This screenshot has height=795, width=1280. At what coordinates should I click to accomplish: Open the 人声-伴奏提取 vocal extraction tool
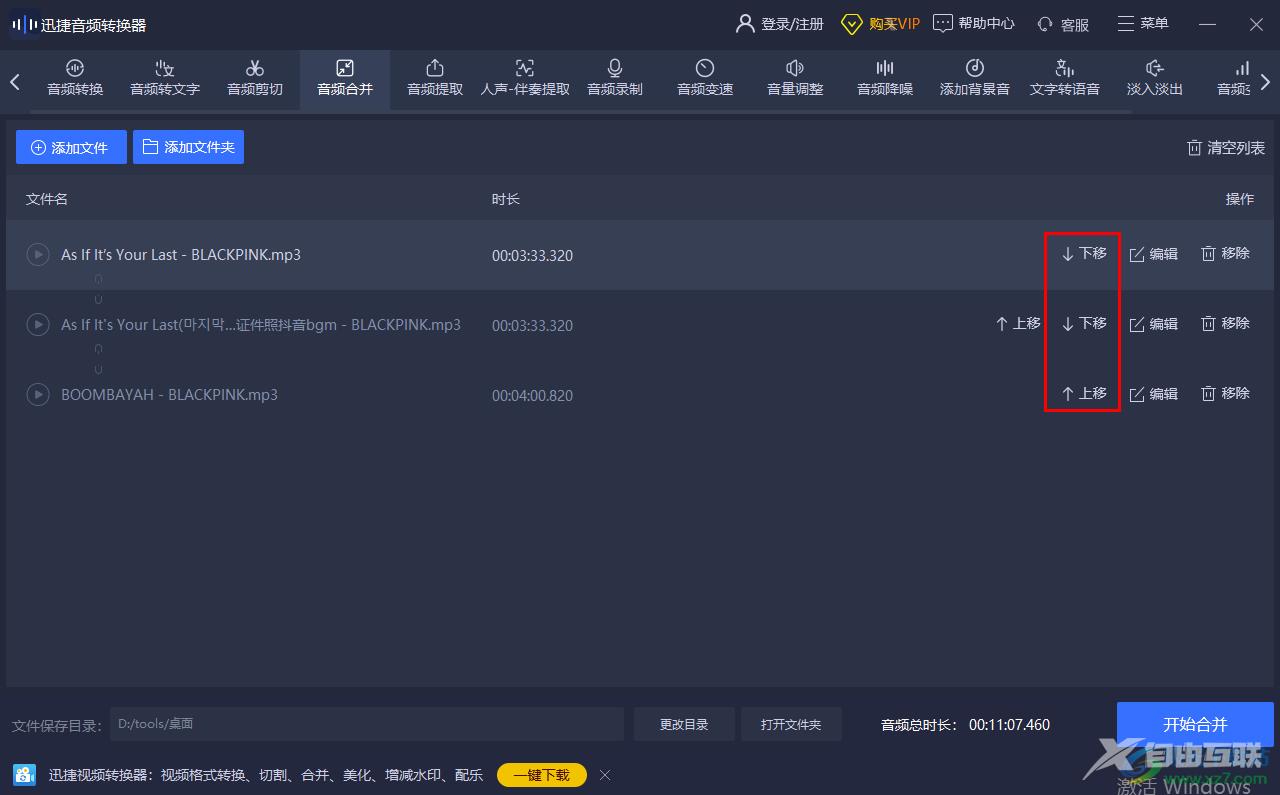click(x=525, y=78)
